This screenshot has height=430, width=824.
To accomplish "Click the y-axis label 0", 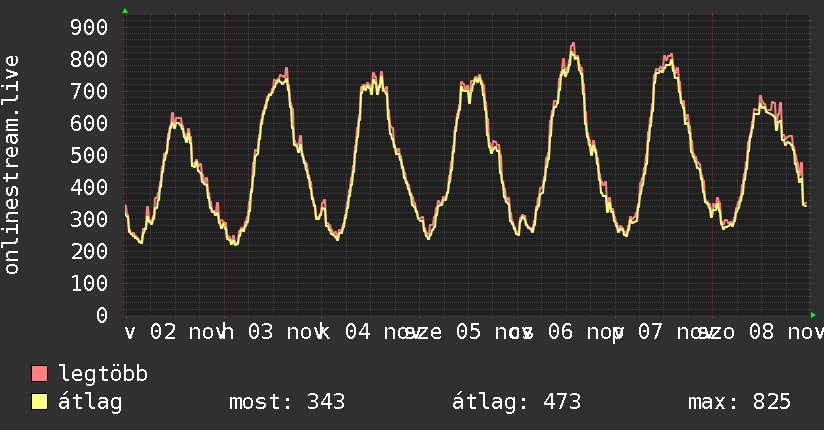I will (102, 315).
